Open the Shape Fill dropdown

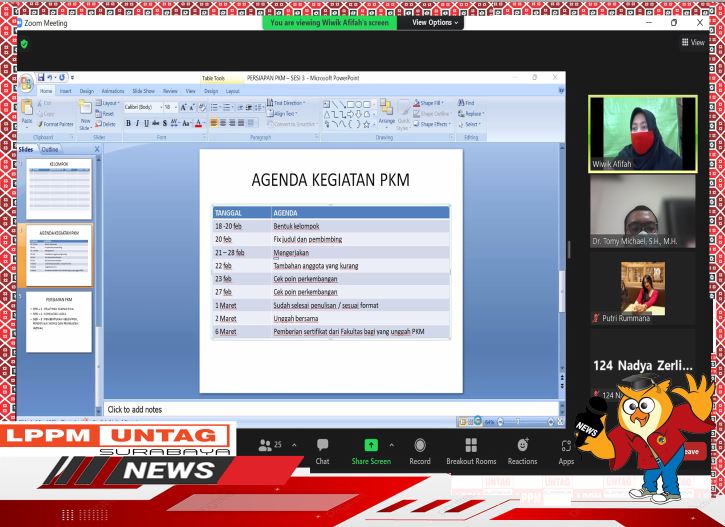click(x=428, y=103)
